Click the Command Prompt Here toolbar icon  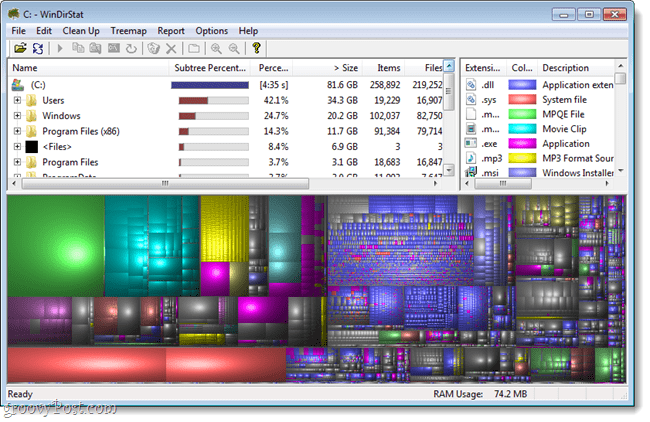(x=114, y=49)
